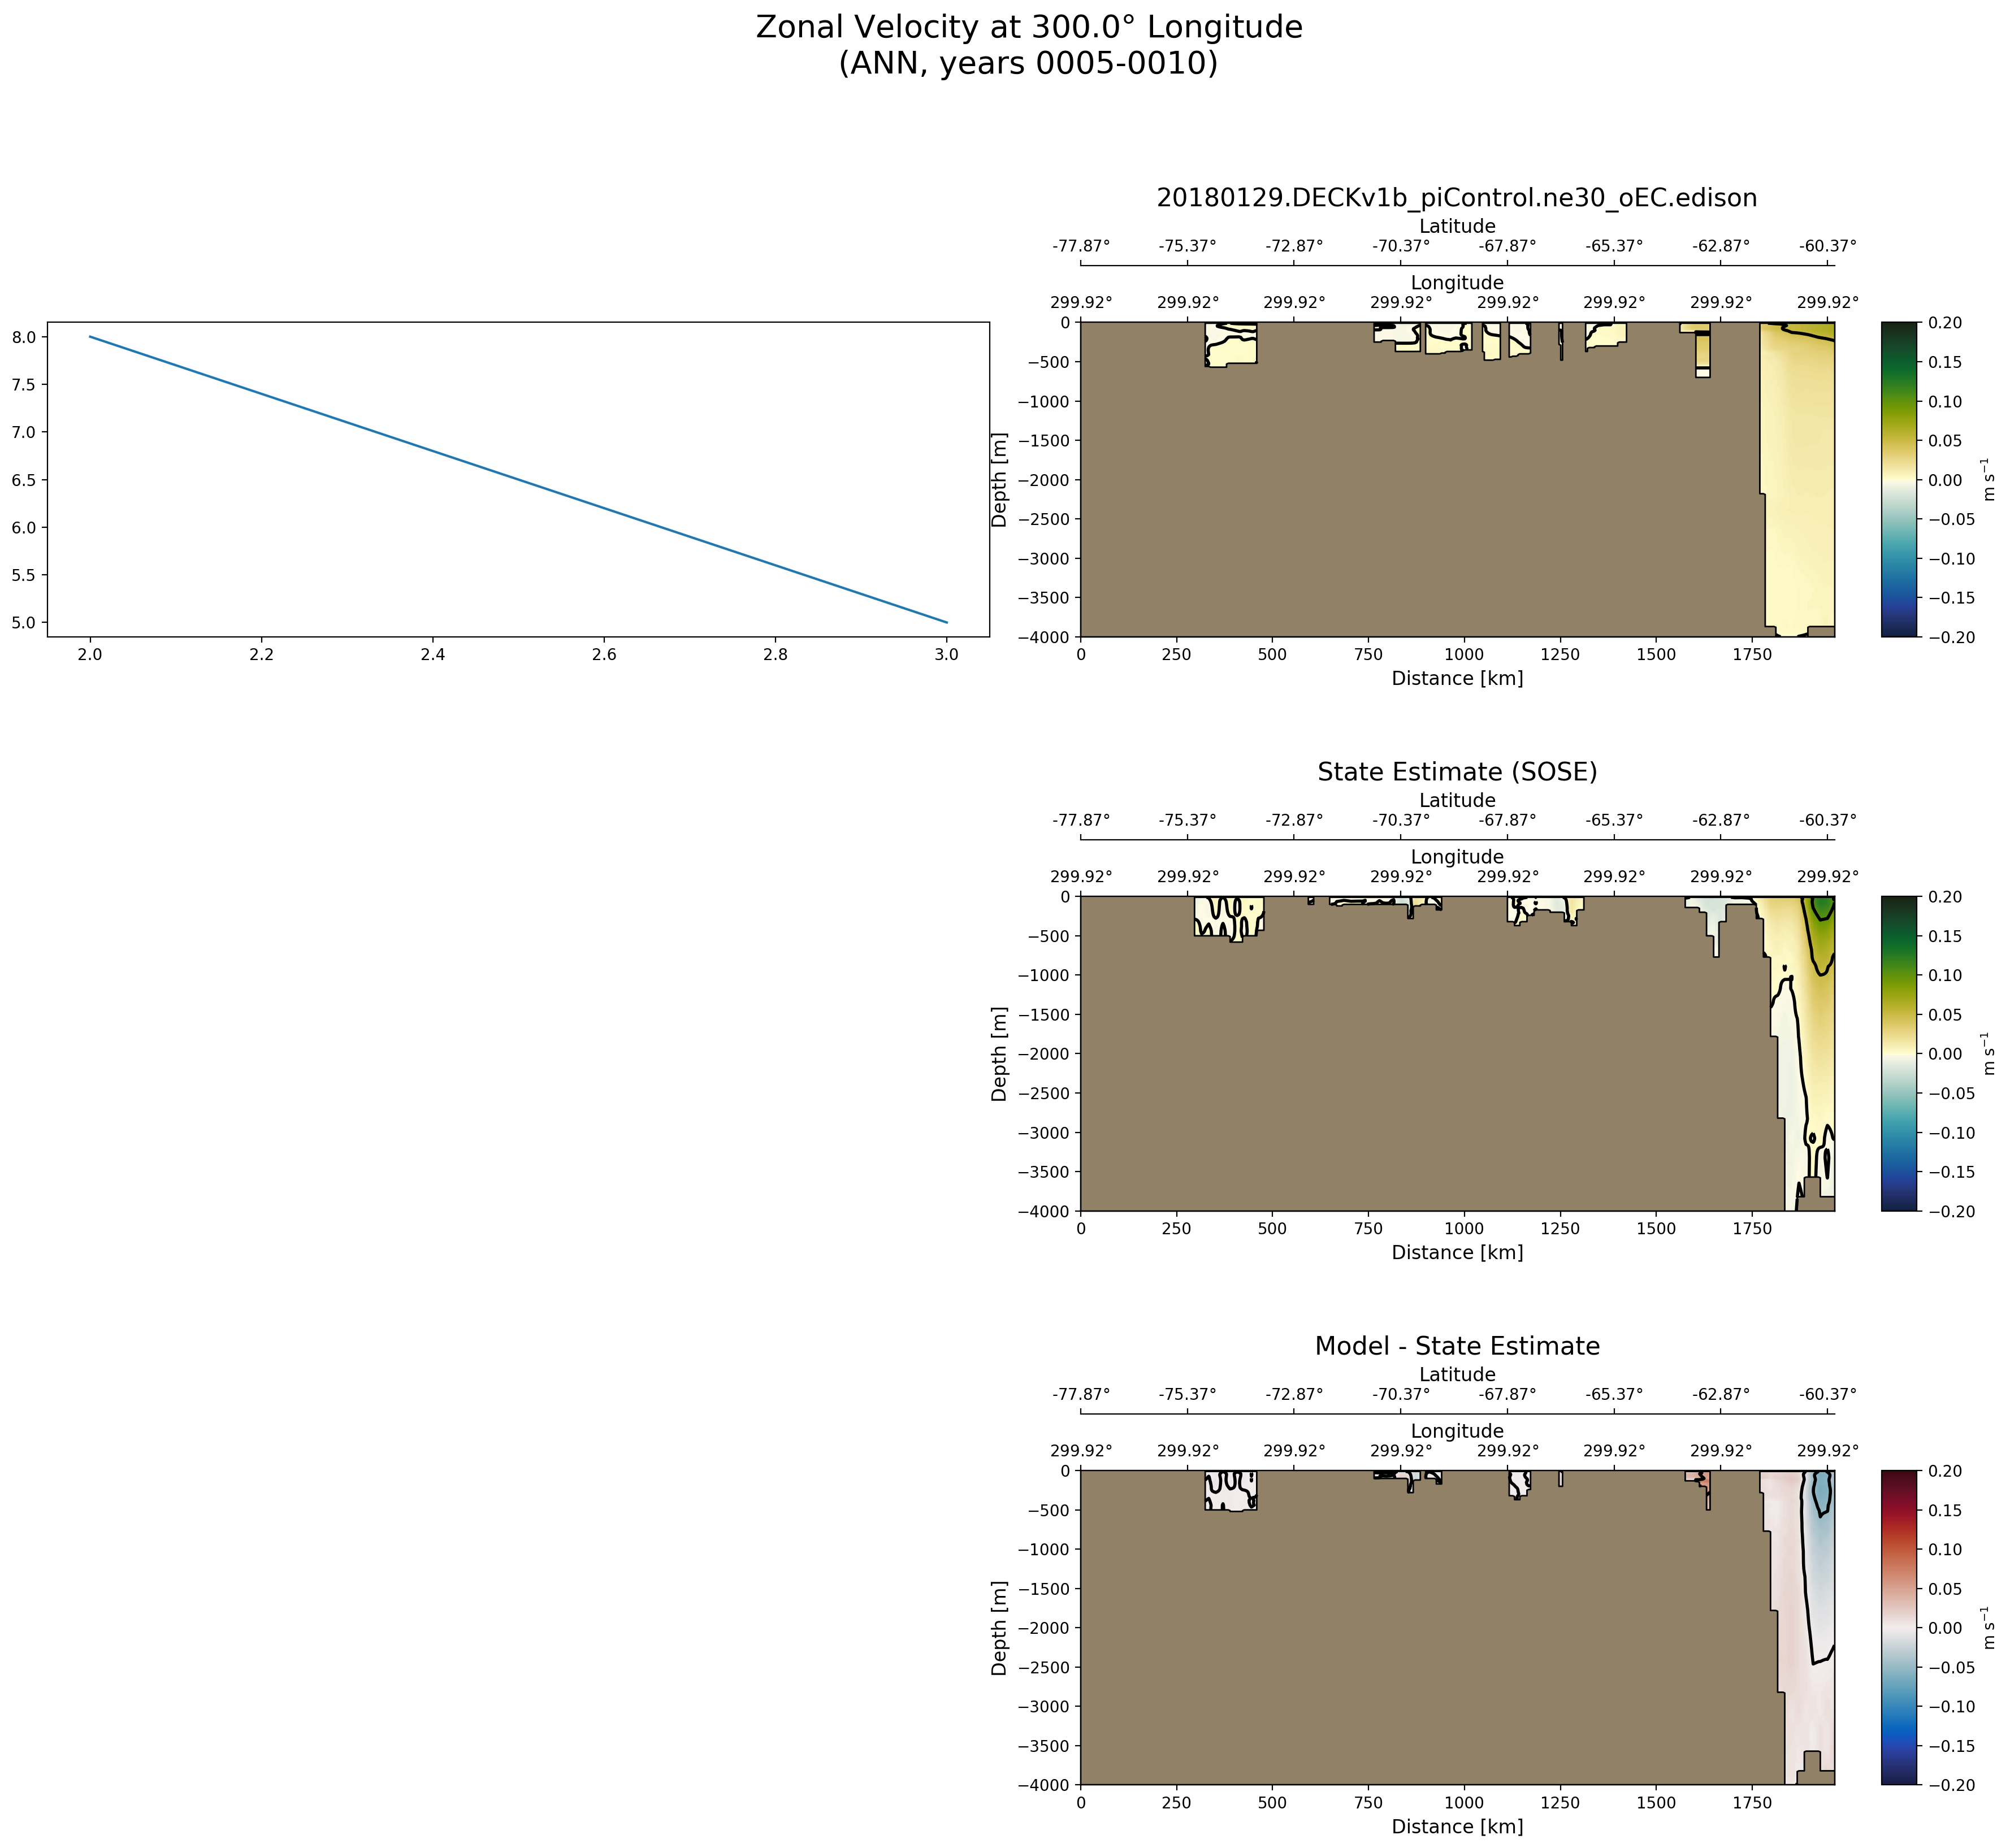Click the -77.87° latitude tick of top panel
The image size is (2010, 1848).
[x=1080, y=246]
